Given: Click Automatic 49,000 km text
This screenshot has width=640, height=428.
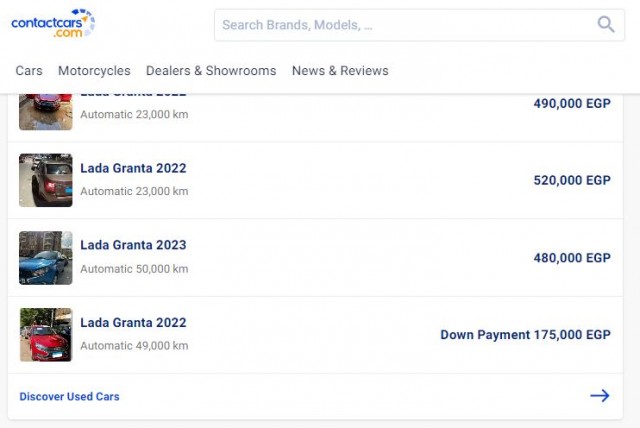Looking at the screenshot, I should [x=134, y=346].
